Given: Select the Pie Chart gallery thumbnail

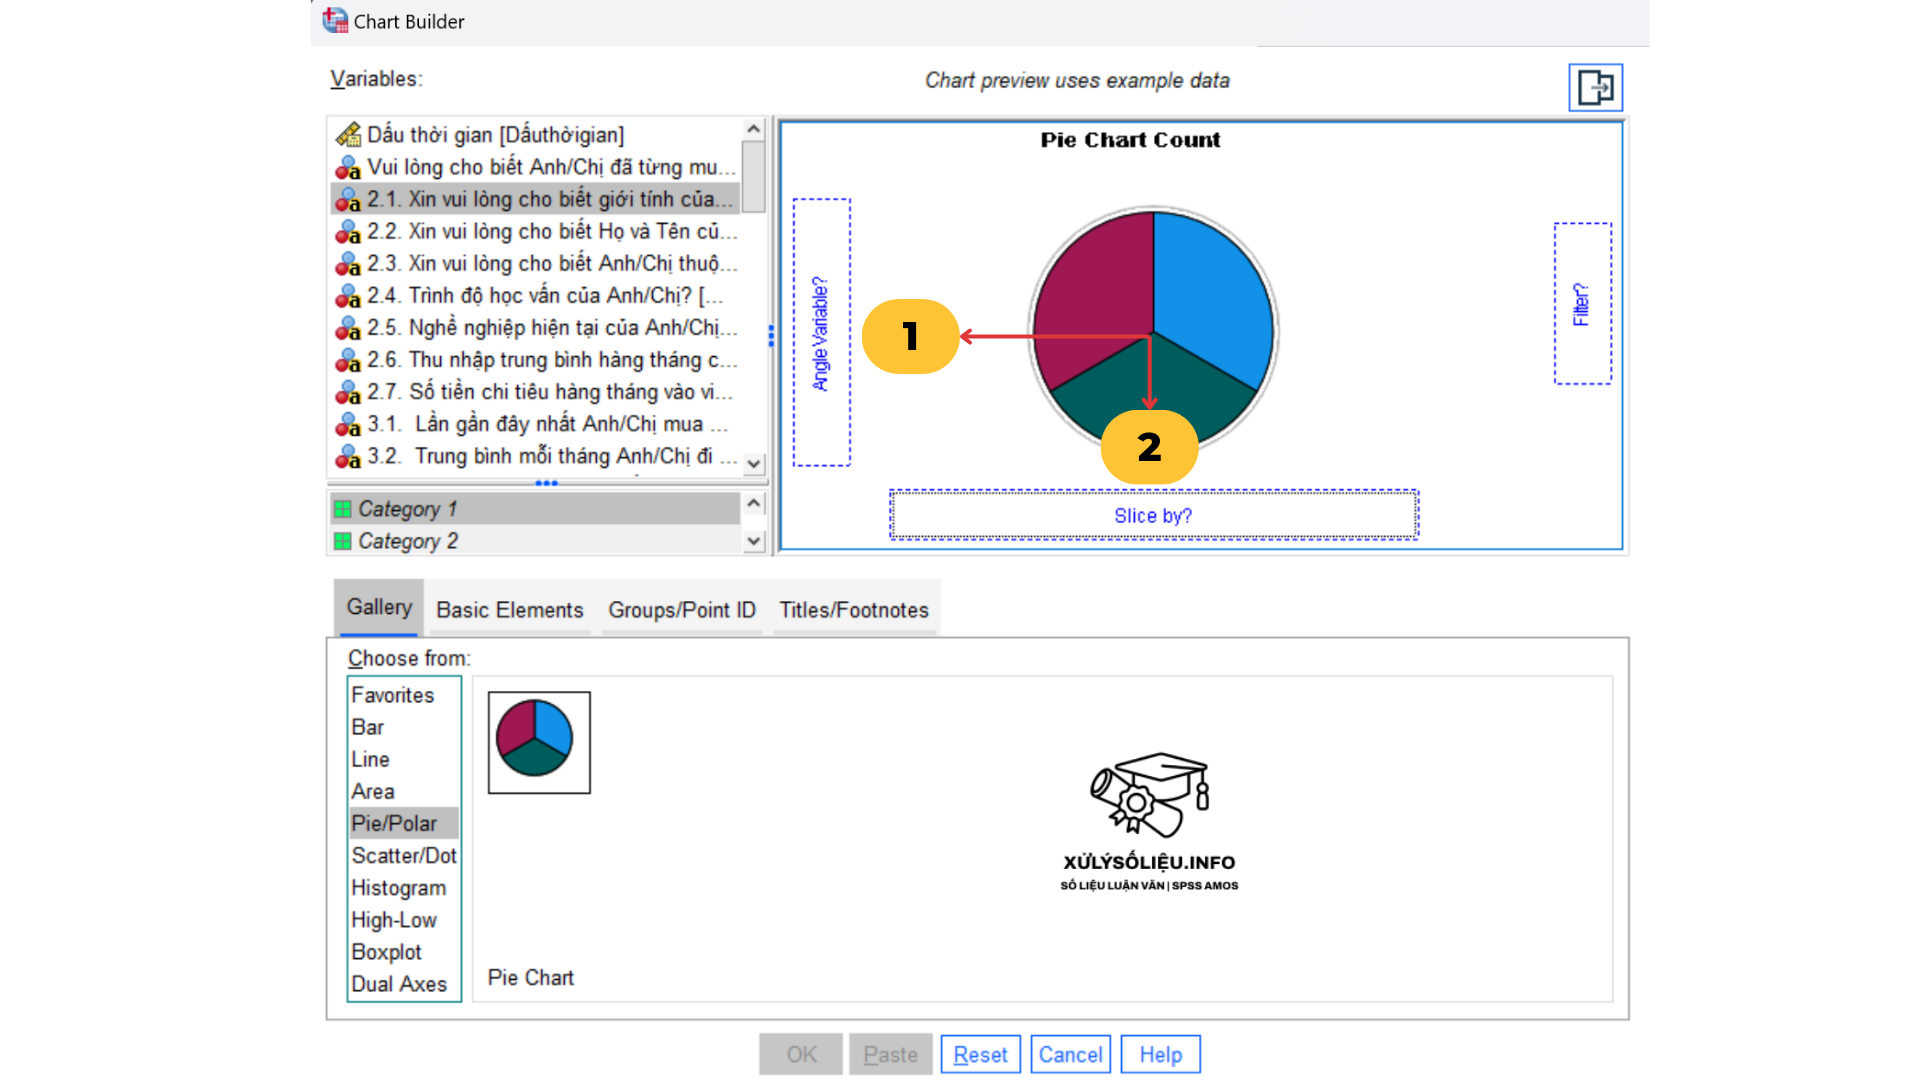Looking at the screenshot, I should pyautogui.click(x=539, y=742).
